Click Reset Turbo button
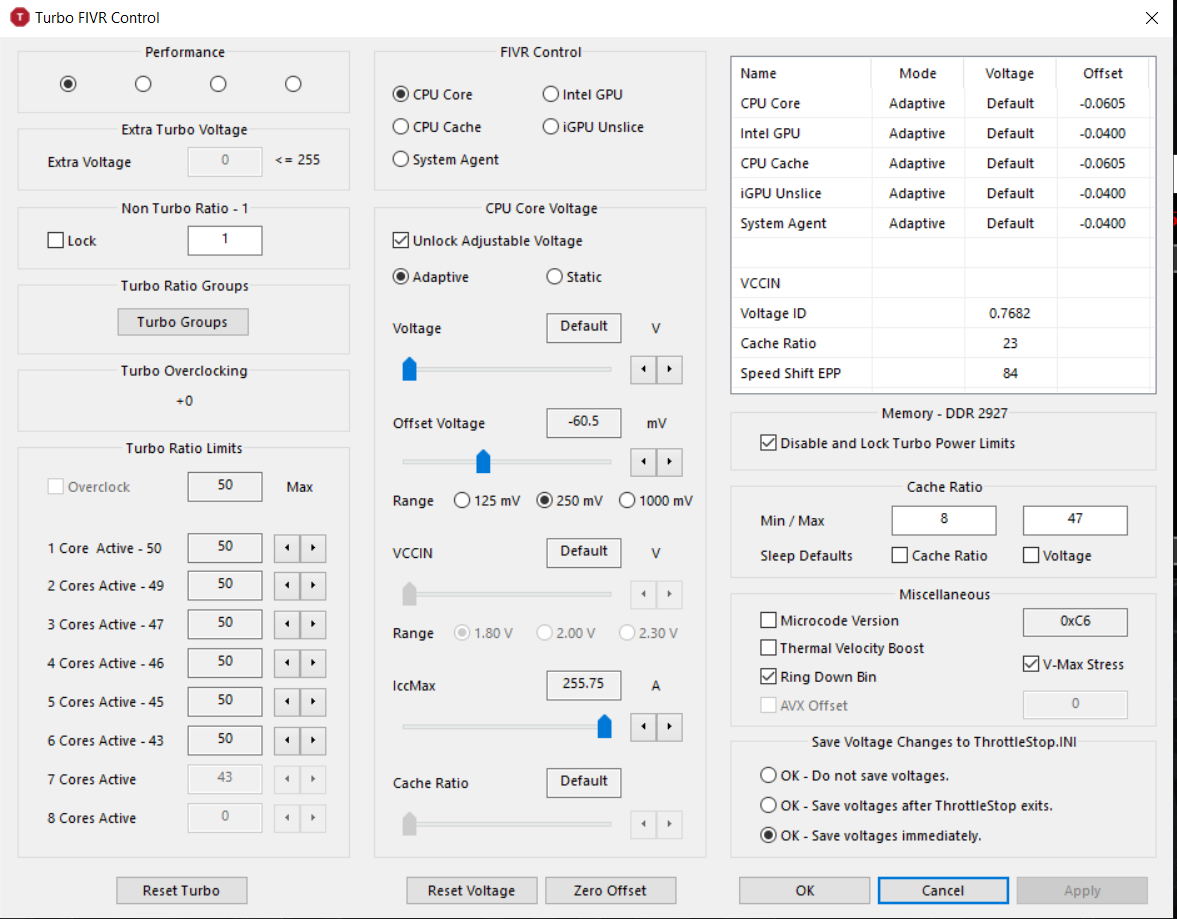1177x919 pixels. tap(182, 890)
